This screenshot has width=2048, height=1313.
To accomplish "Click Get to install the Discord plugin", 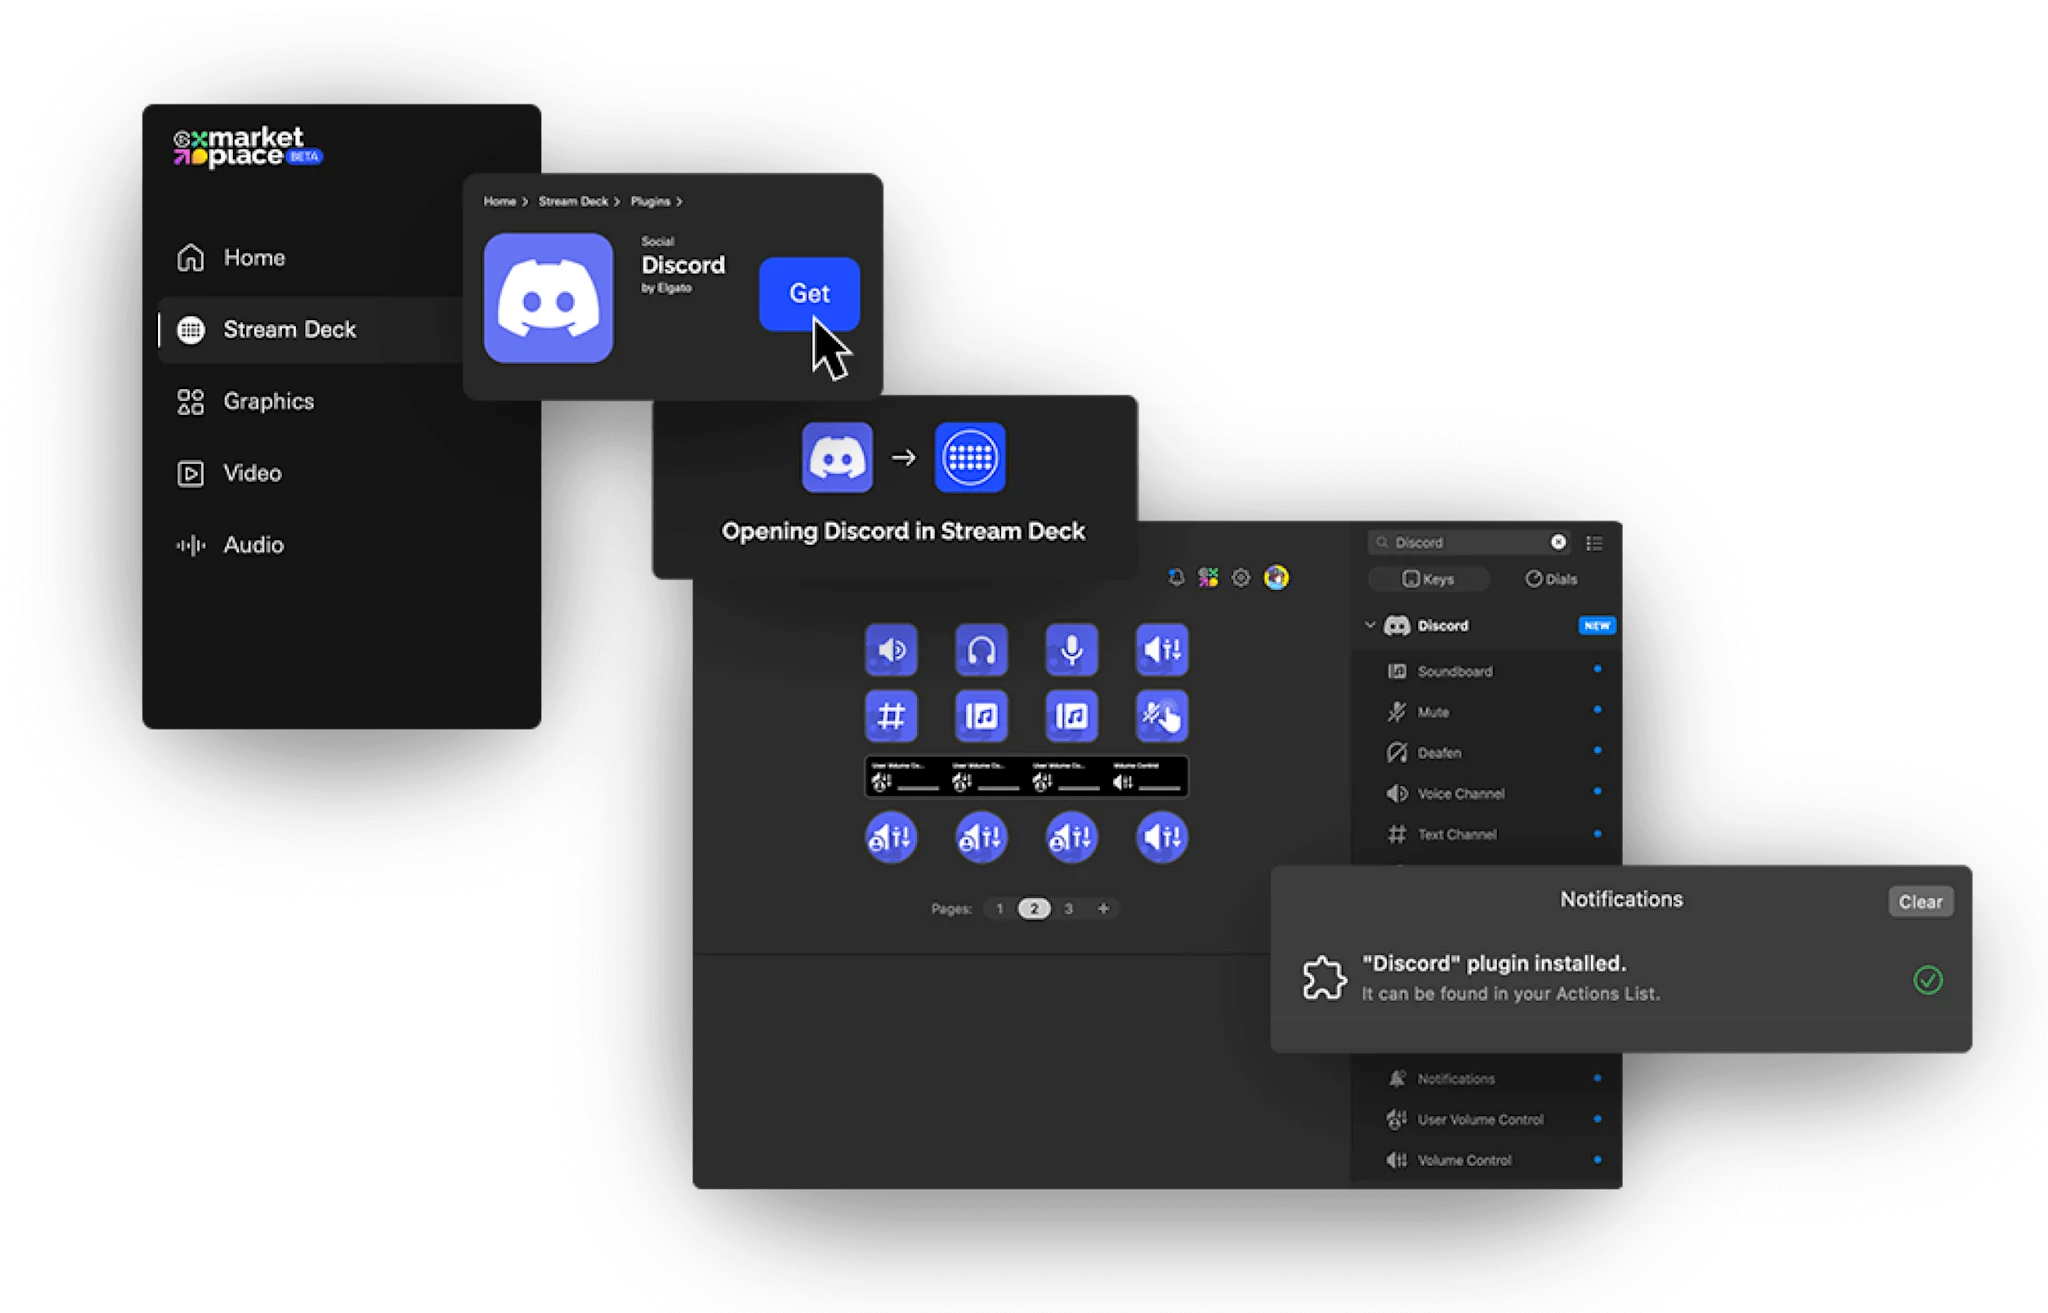I will point(809,293).
